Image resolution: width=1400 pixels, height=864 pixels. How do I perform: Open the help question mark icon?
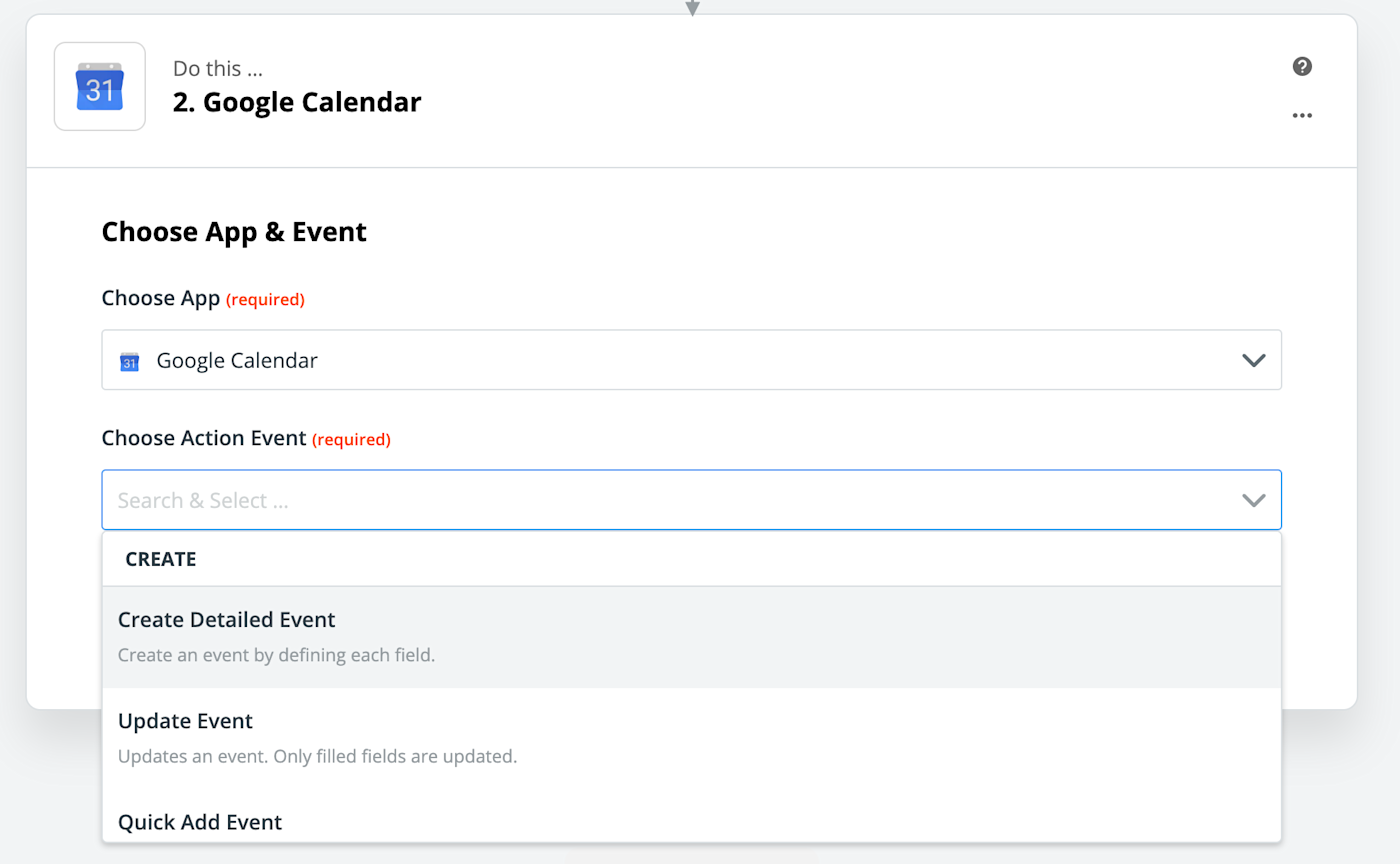click(x=1301, y=66)
